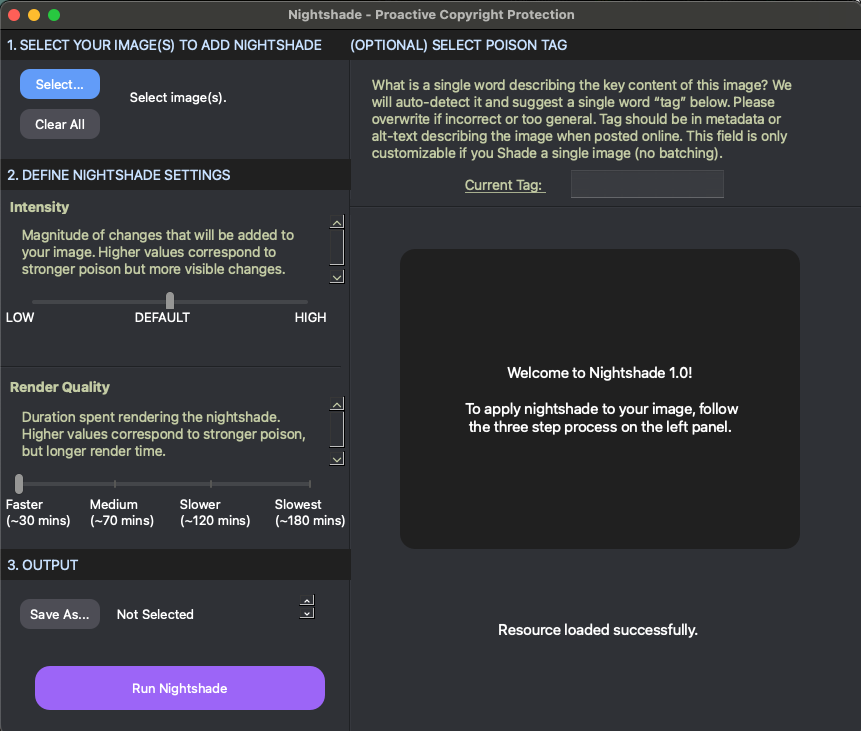Click the 'HIGH' intensity label
This screenshot has height=731, width=861.
click(x=310, y=317)
